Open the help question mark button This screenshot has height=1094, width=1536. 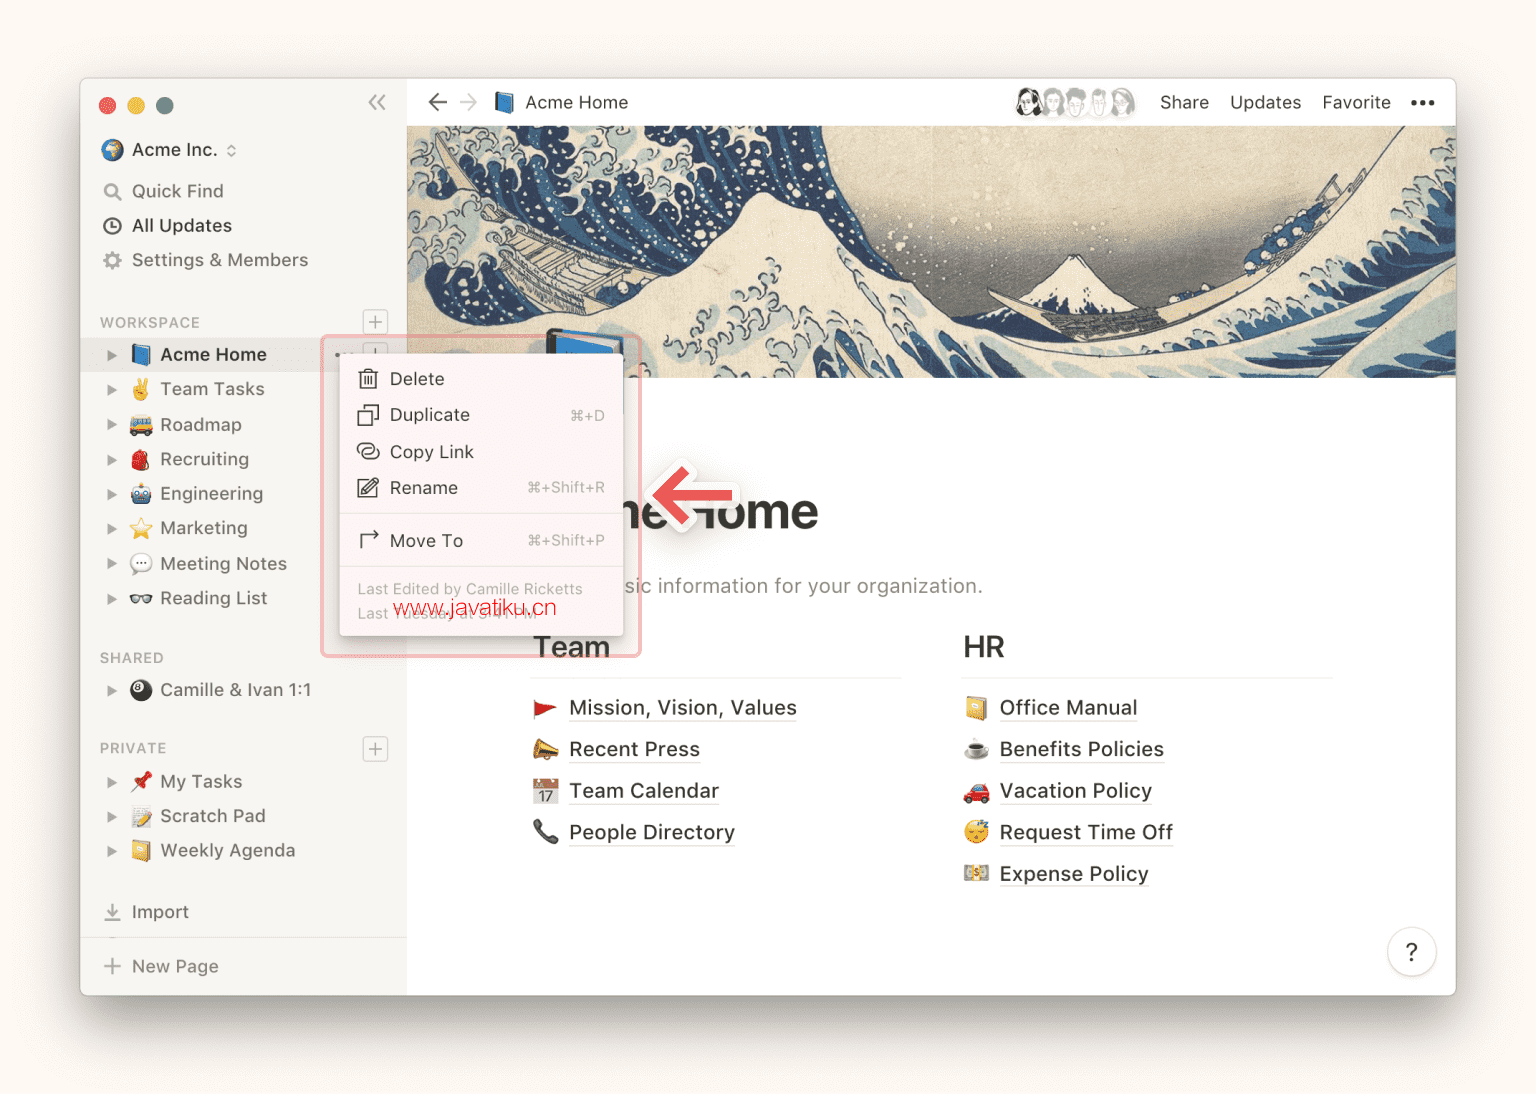pyautogui.click(x=1411, y=952)
